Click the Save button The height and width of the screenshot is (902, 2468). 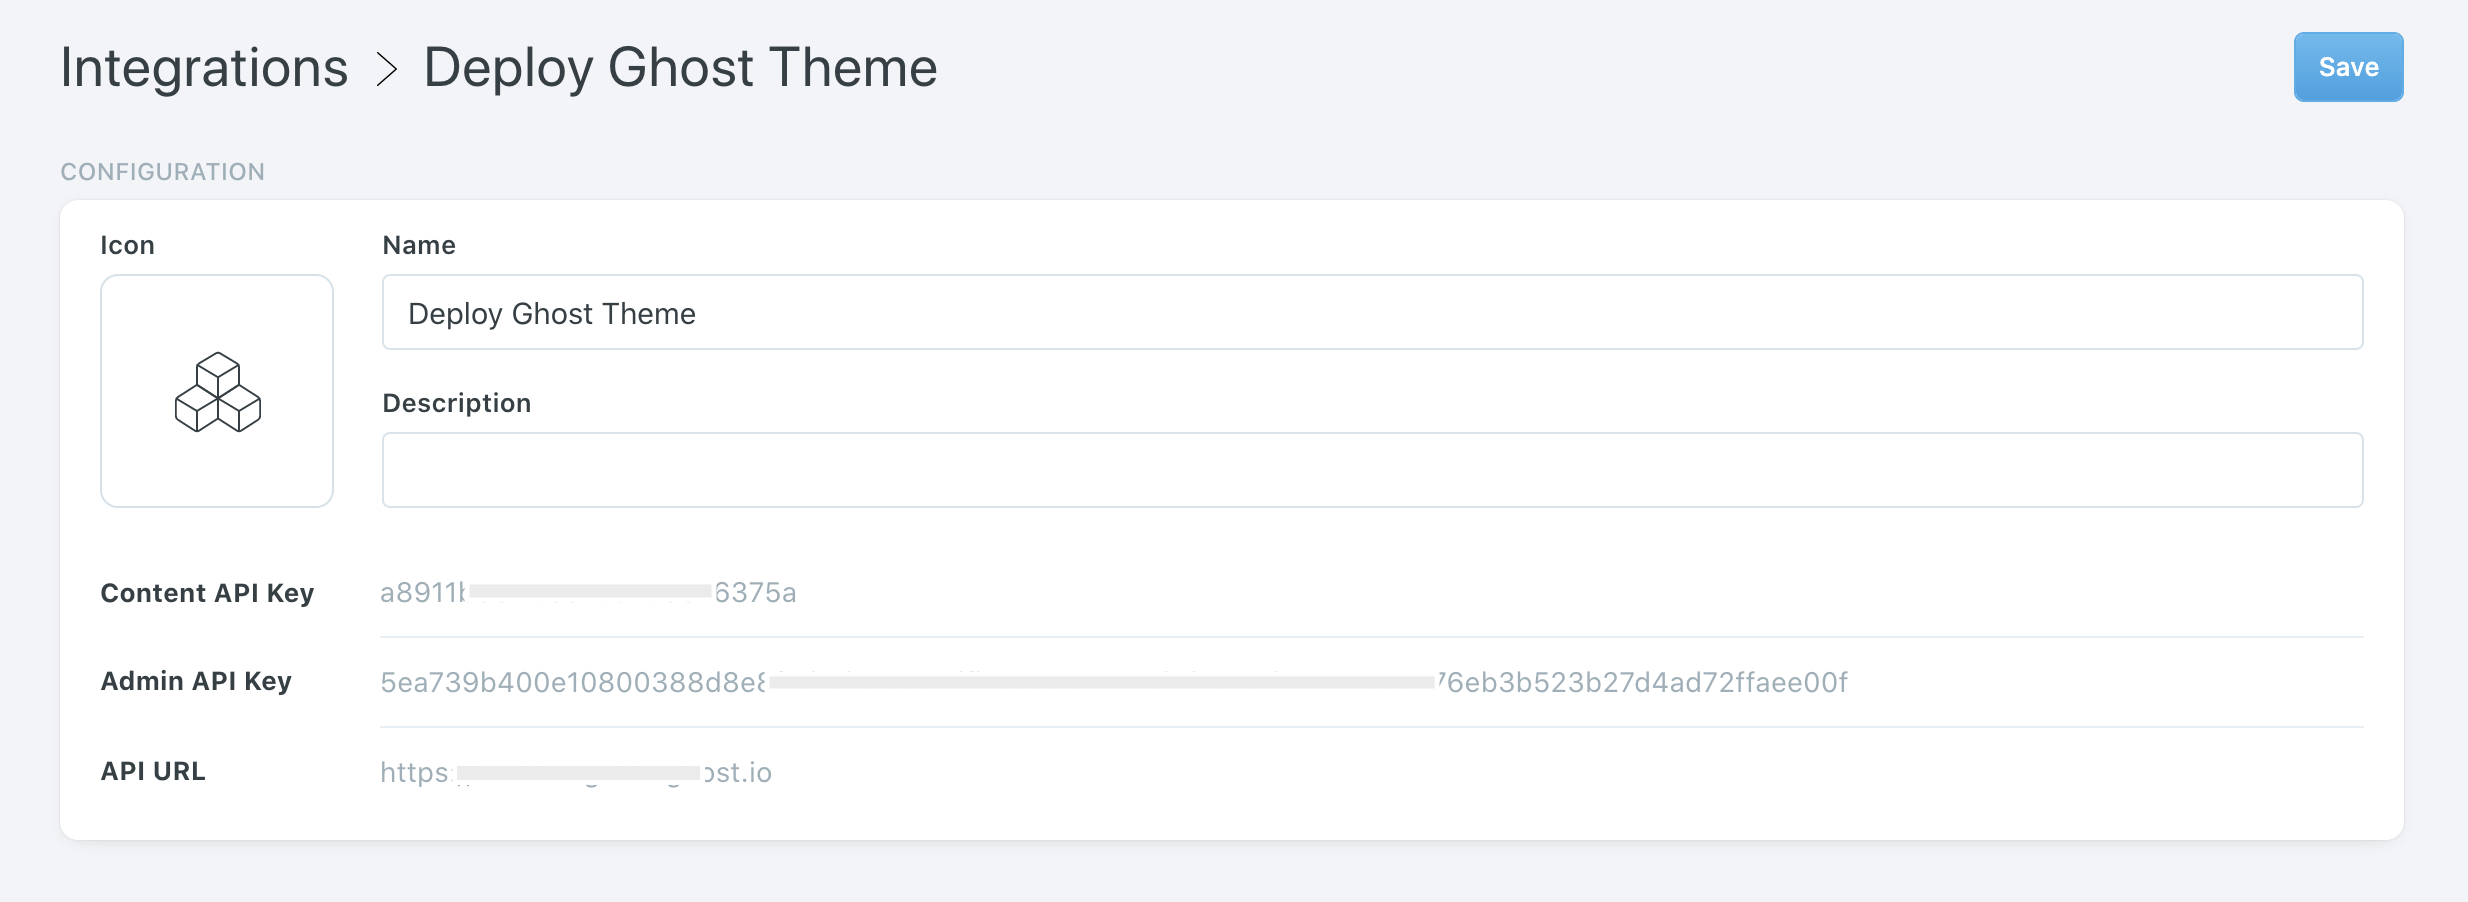(x=2347, y=67)
